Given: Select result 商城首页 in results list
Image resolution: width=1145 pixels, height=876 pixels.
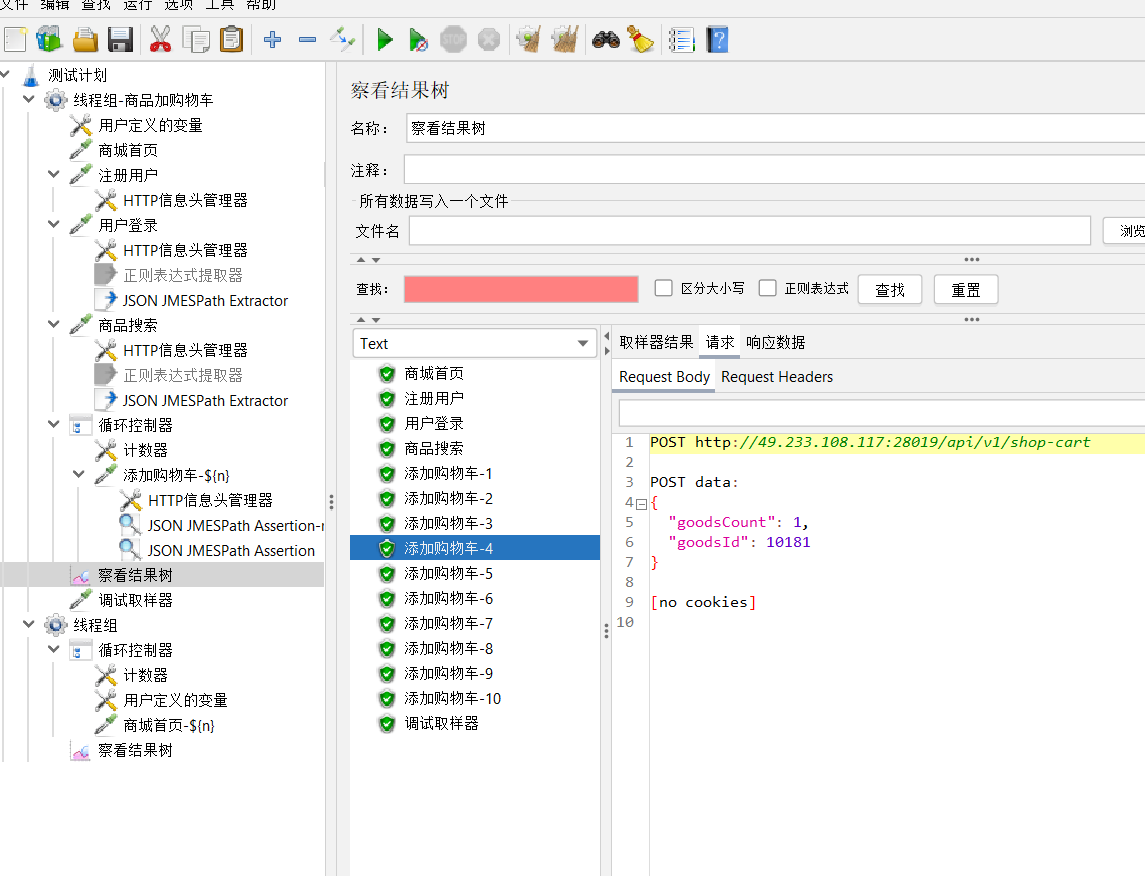Looking at the screenshot, I should (x=434, y=374).
